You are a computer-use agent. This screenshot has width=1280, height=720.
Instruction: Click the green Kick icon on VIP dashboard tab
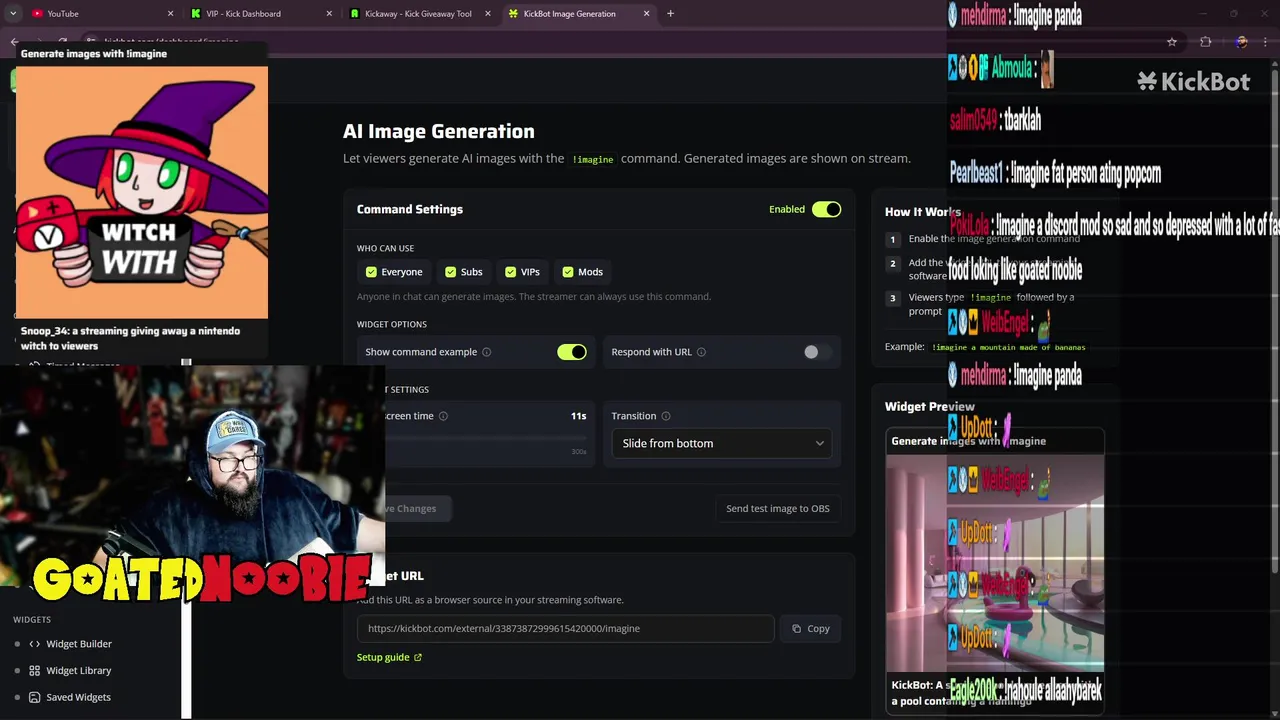(x=195, y=14)
